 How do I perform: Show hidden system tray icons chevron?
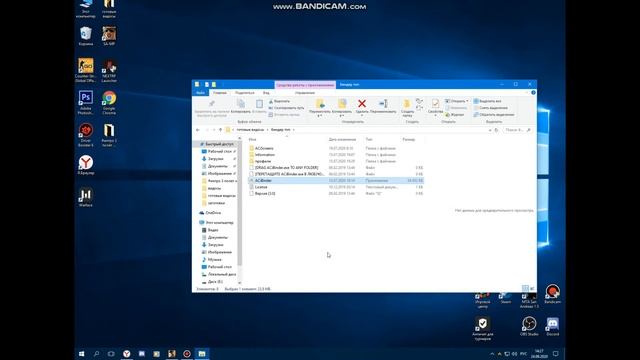tap(492, 354)
